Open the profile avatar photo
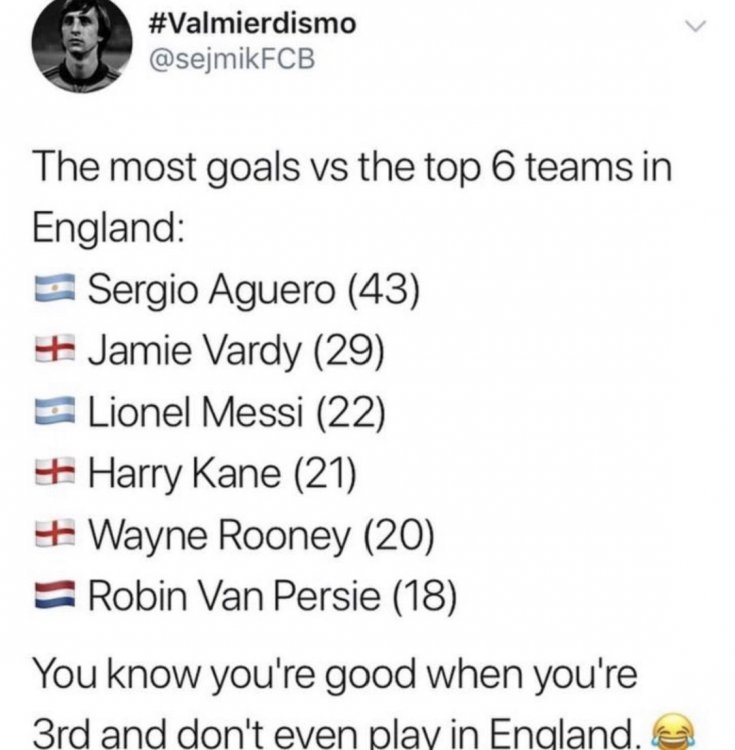 coord(81,45)
